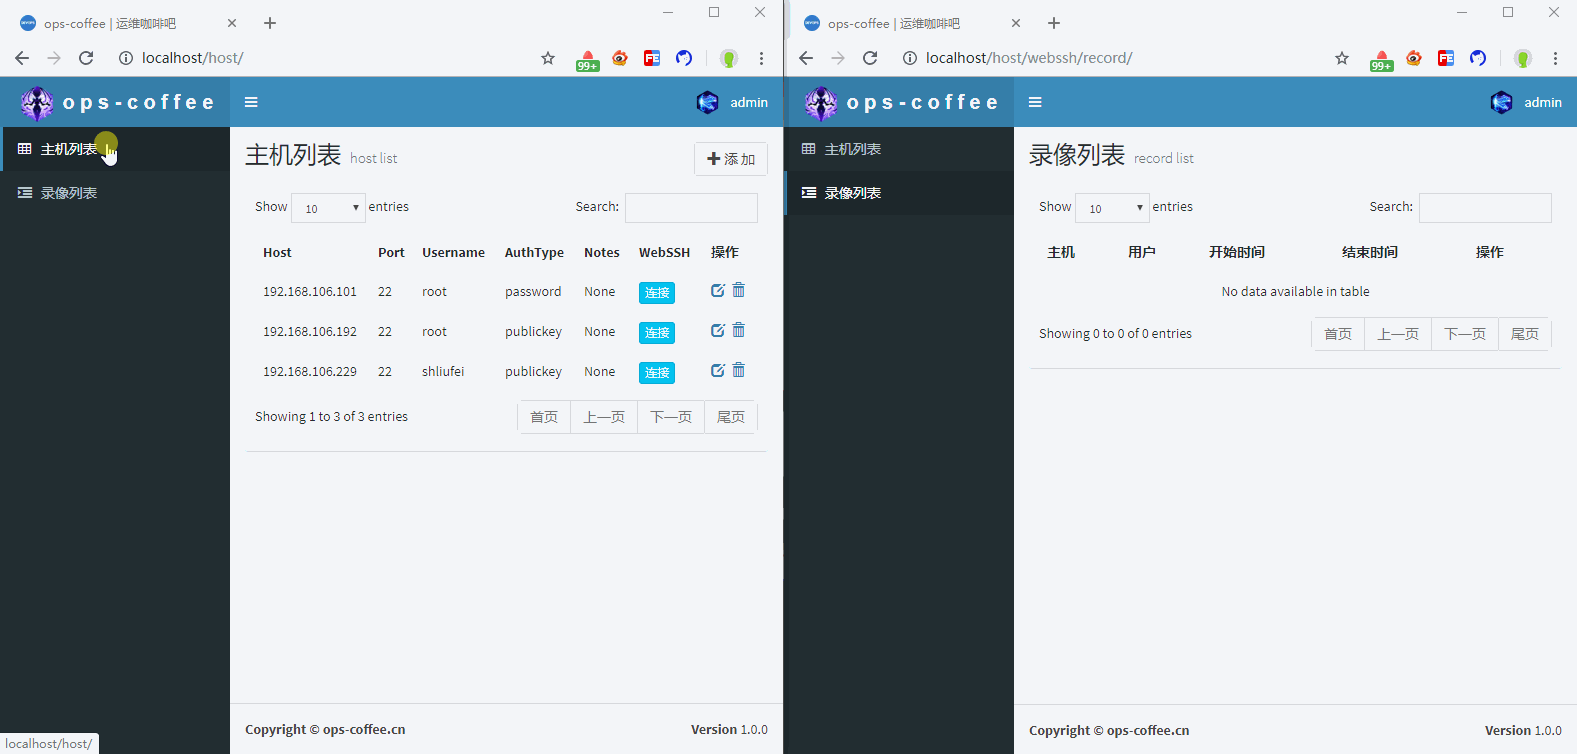Viewport: 1577px width, 754px height.
Task: Click edit icon for host 192.168.106.101
Action: pos(717,290)
